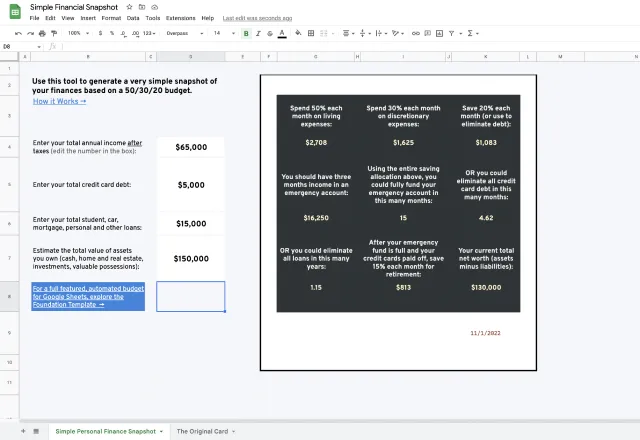This screenshot has height=440, width=640.
Task: Undo the last action
Action: coord(18,33)
